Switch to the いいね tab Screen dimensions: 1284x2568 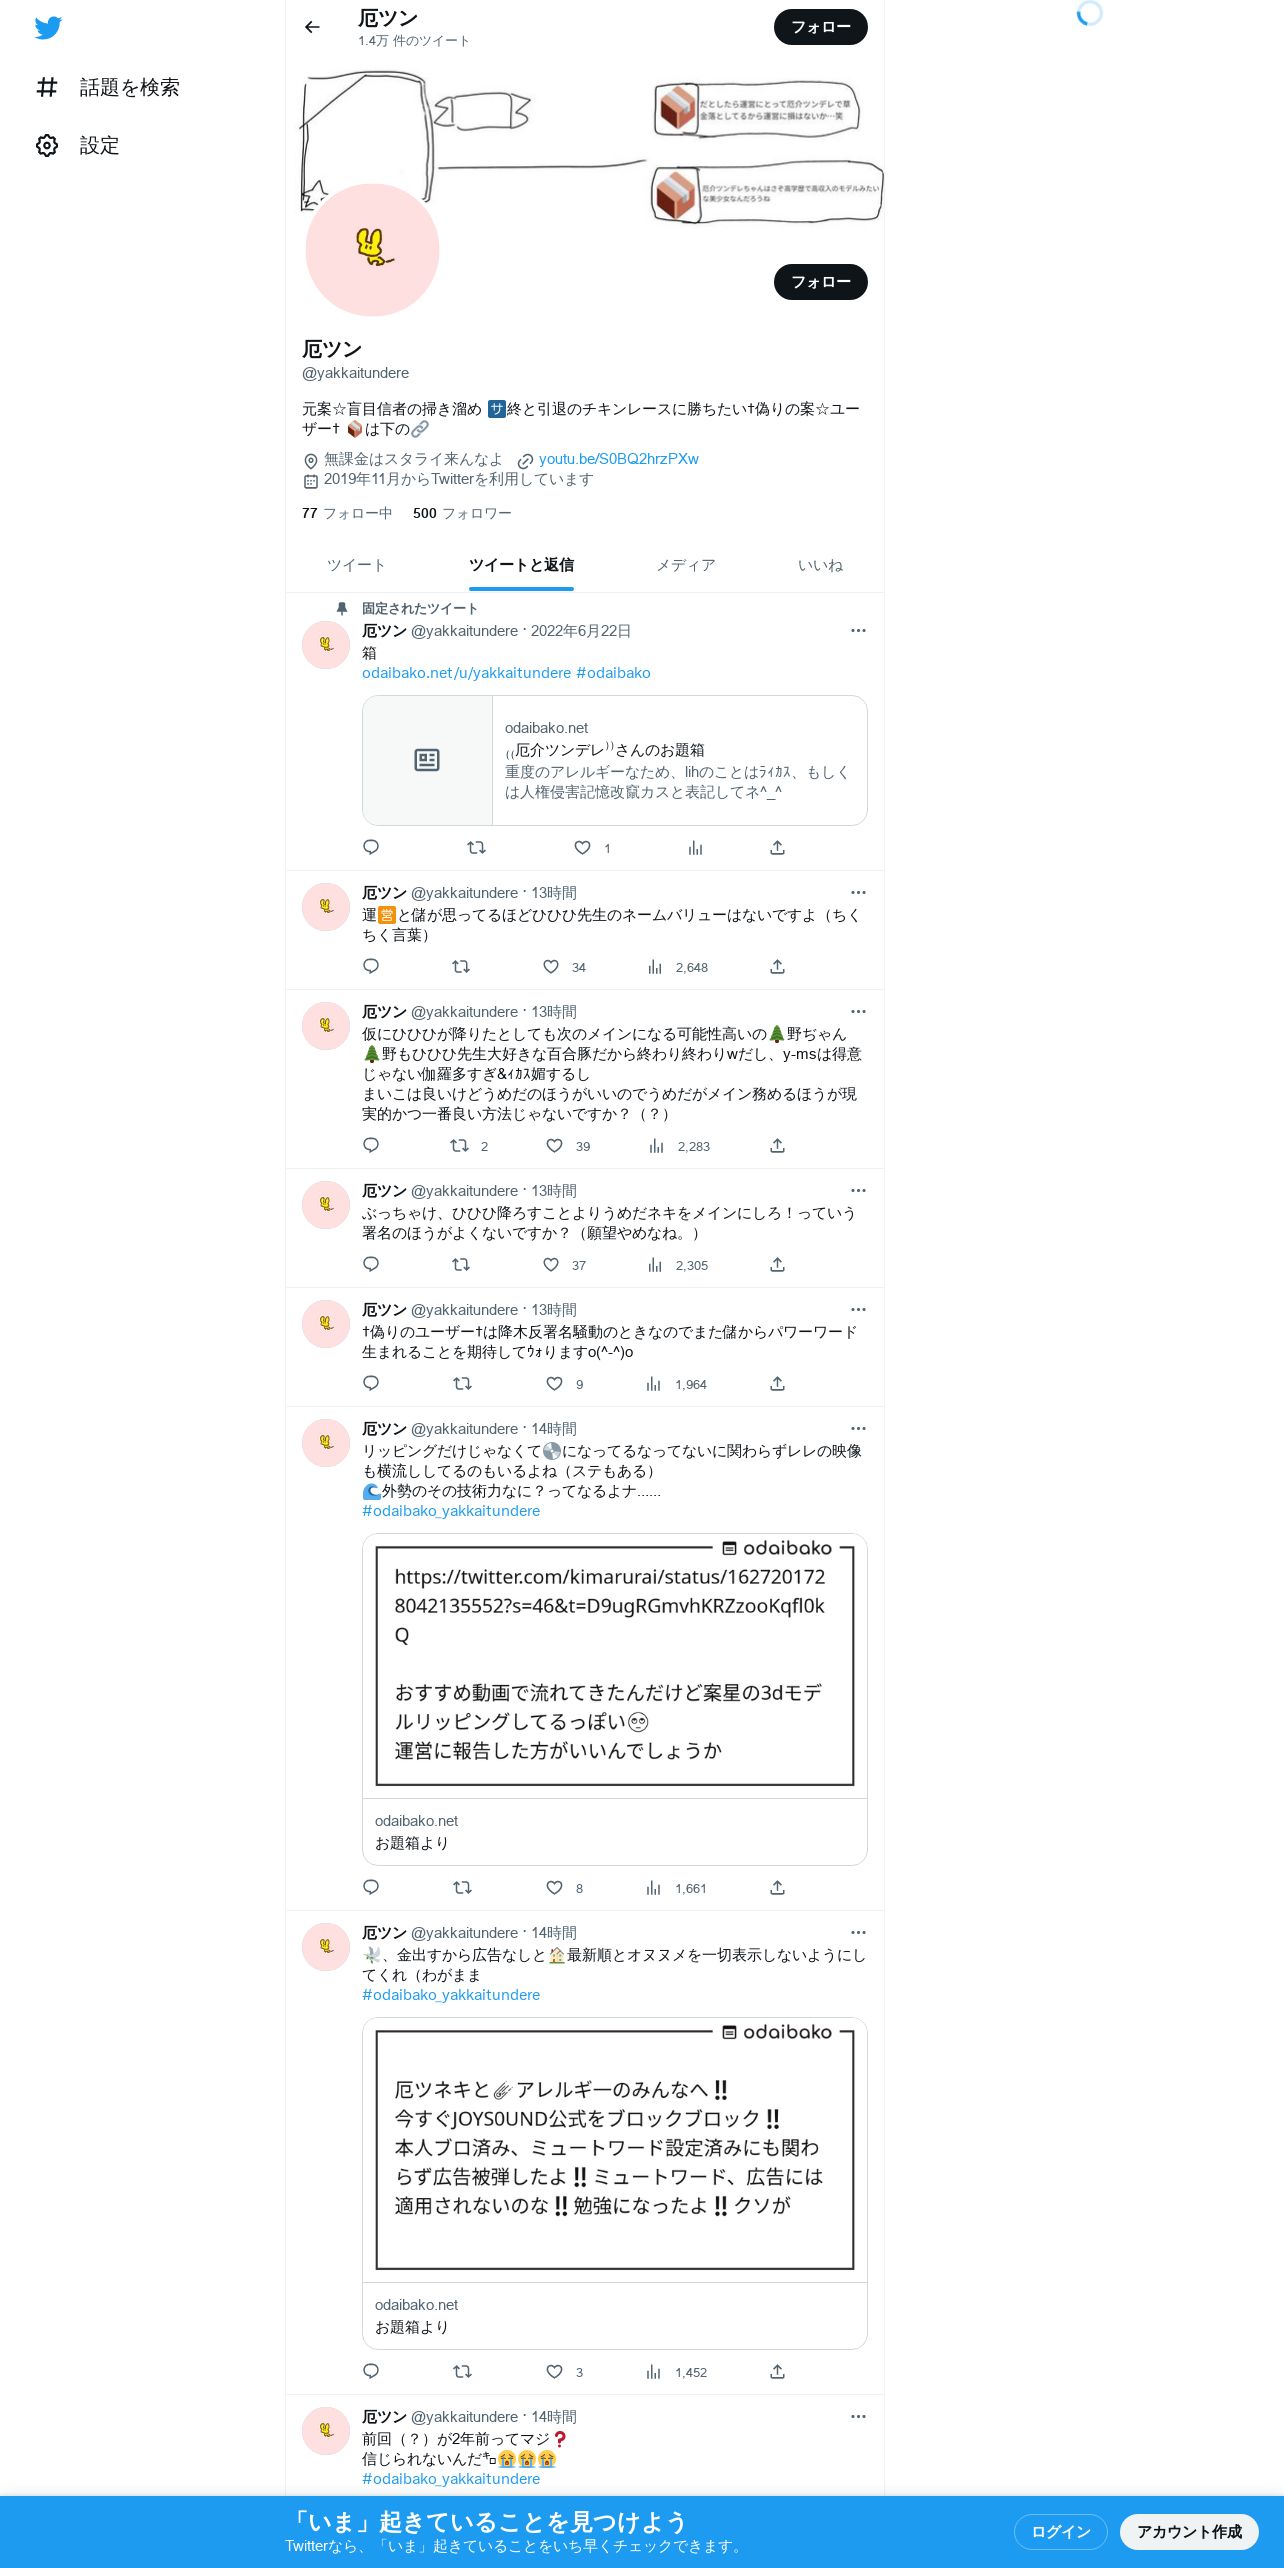820,566
